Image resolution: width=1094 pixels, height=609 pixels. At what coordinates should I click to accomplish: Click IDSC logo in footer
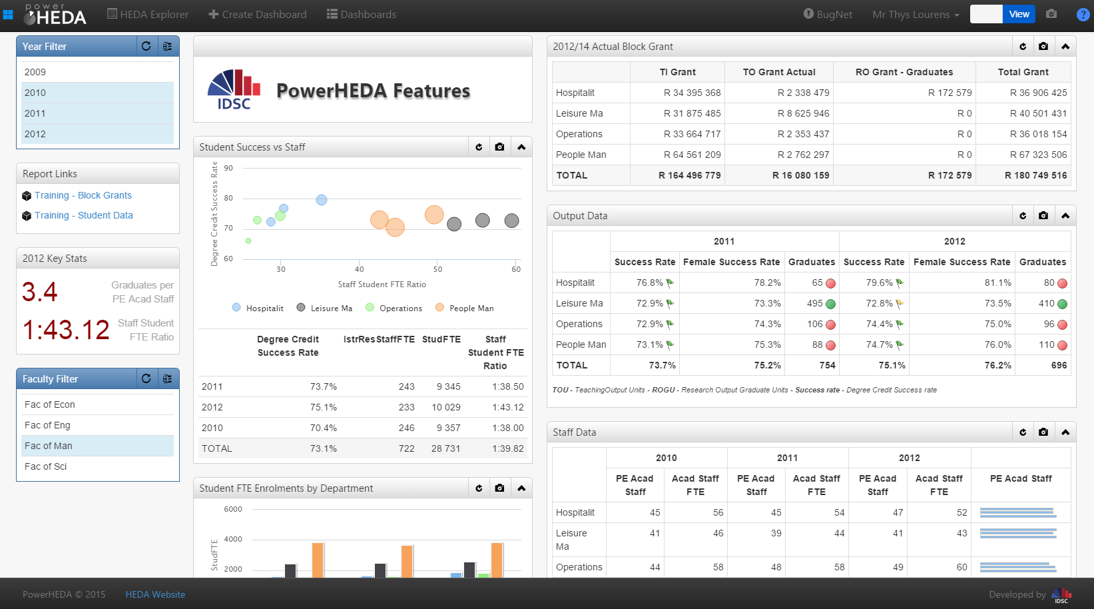1061,595
